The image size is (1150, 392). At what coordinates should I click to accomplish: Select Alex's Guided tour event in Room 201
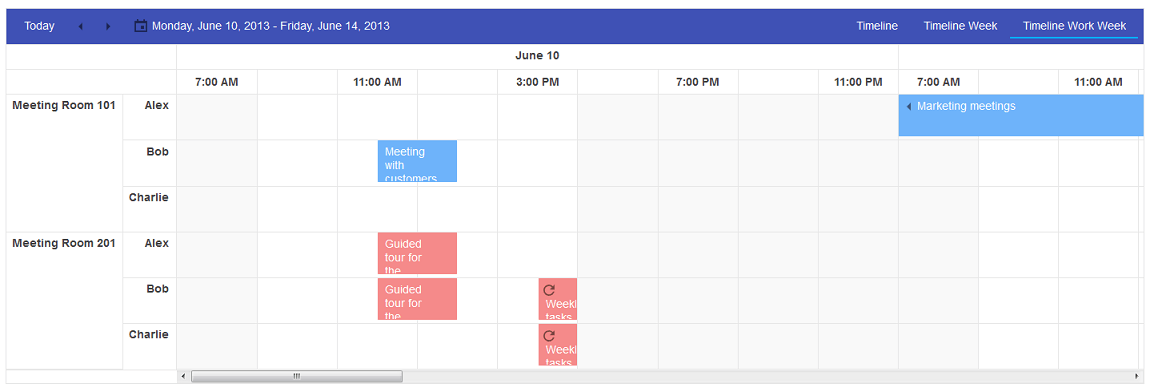(x=417, y=253)
